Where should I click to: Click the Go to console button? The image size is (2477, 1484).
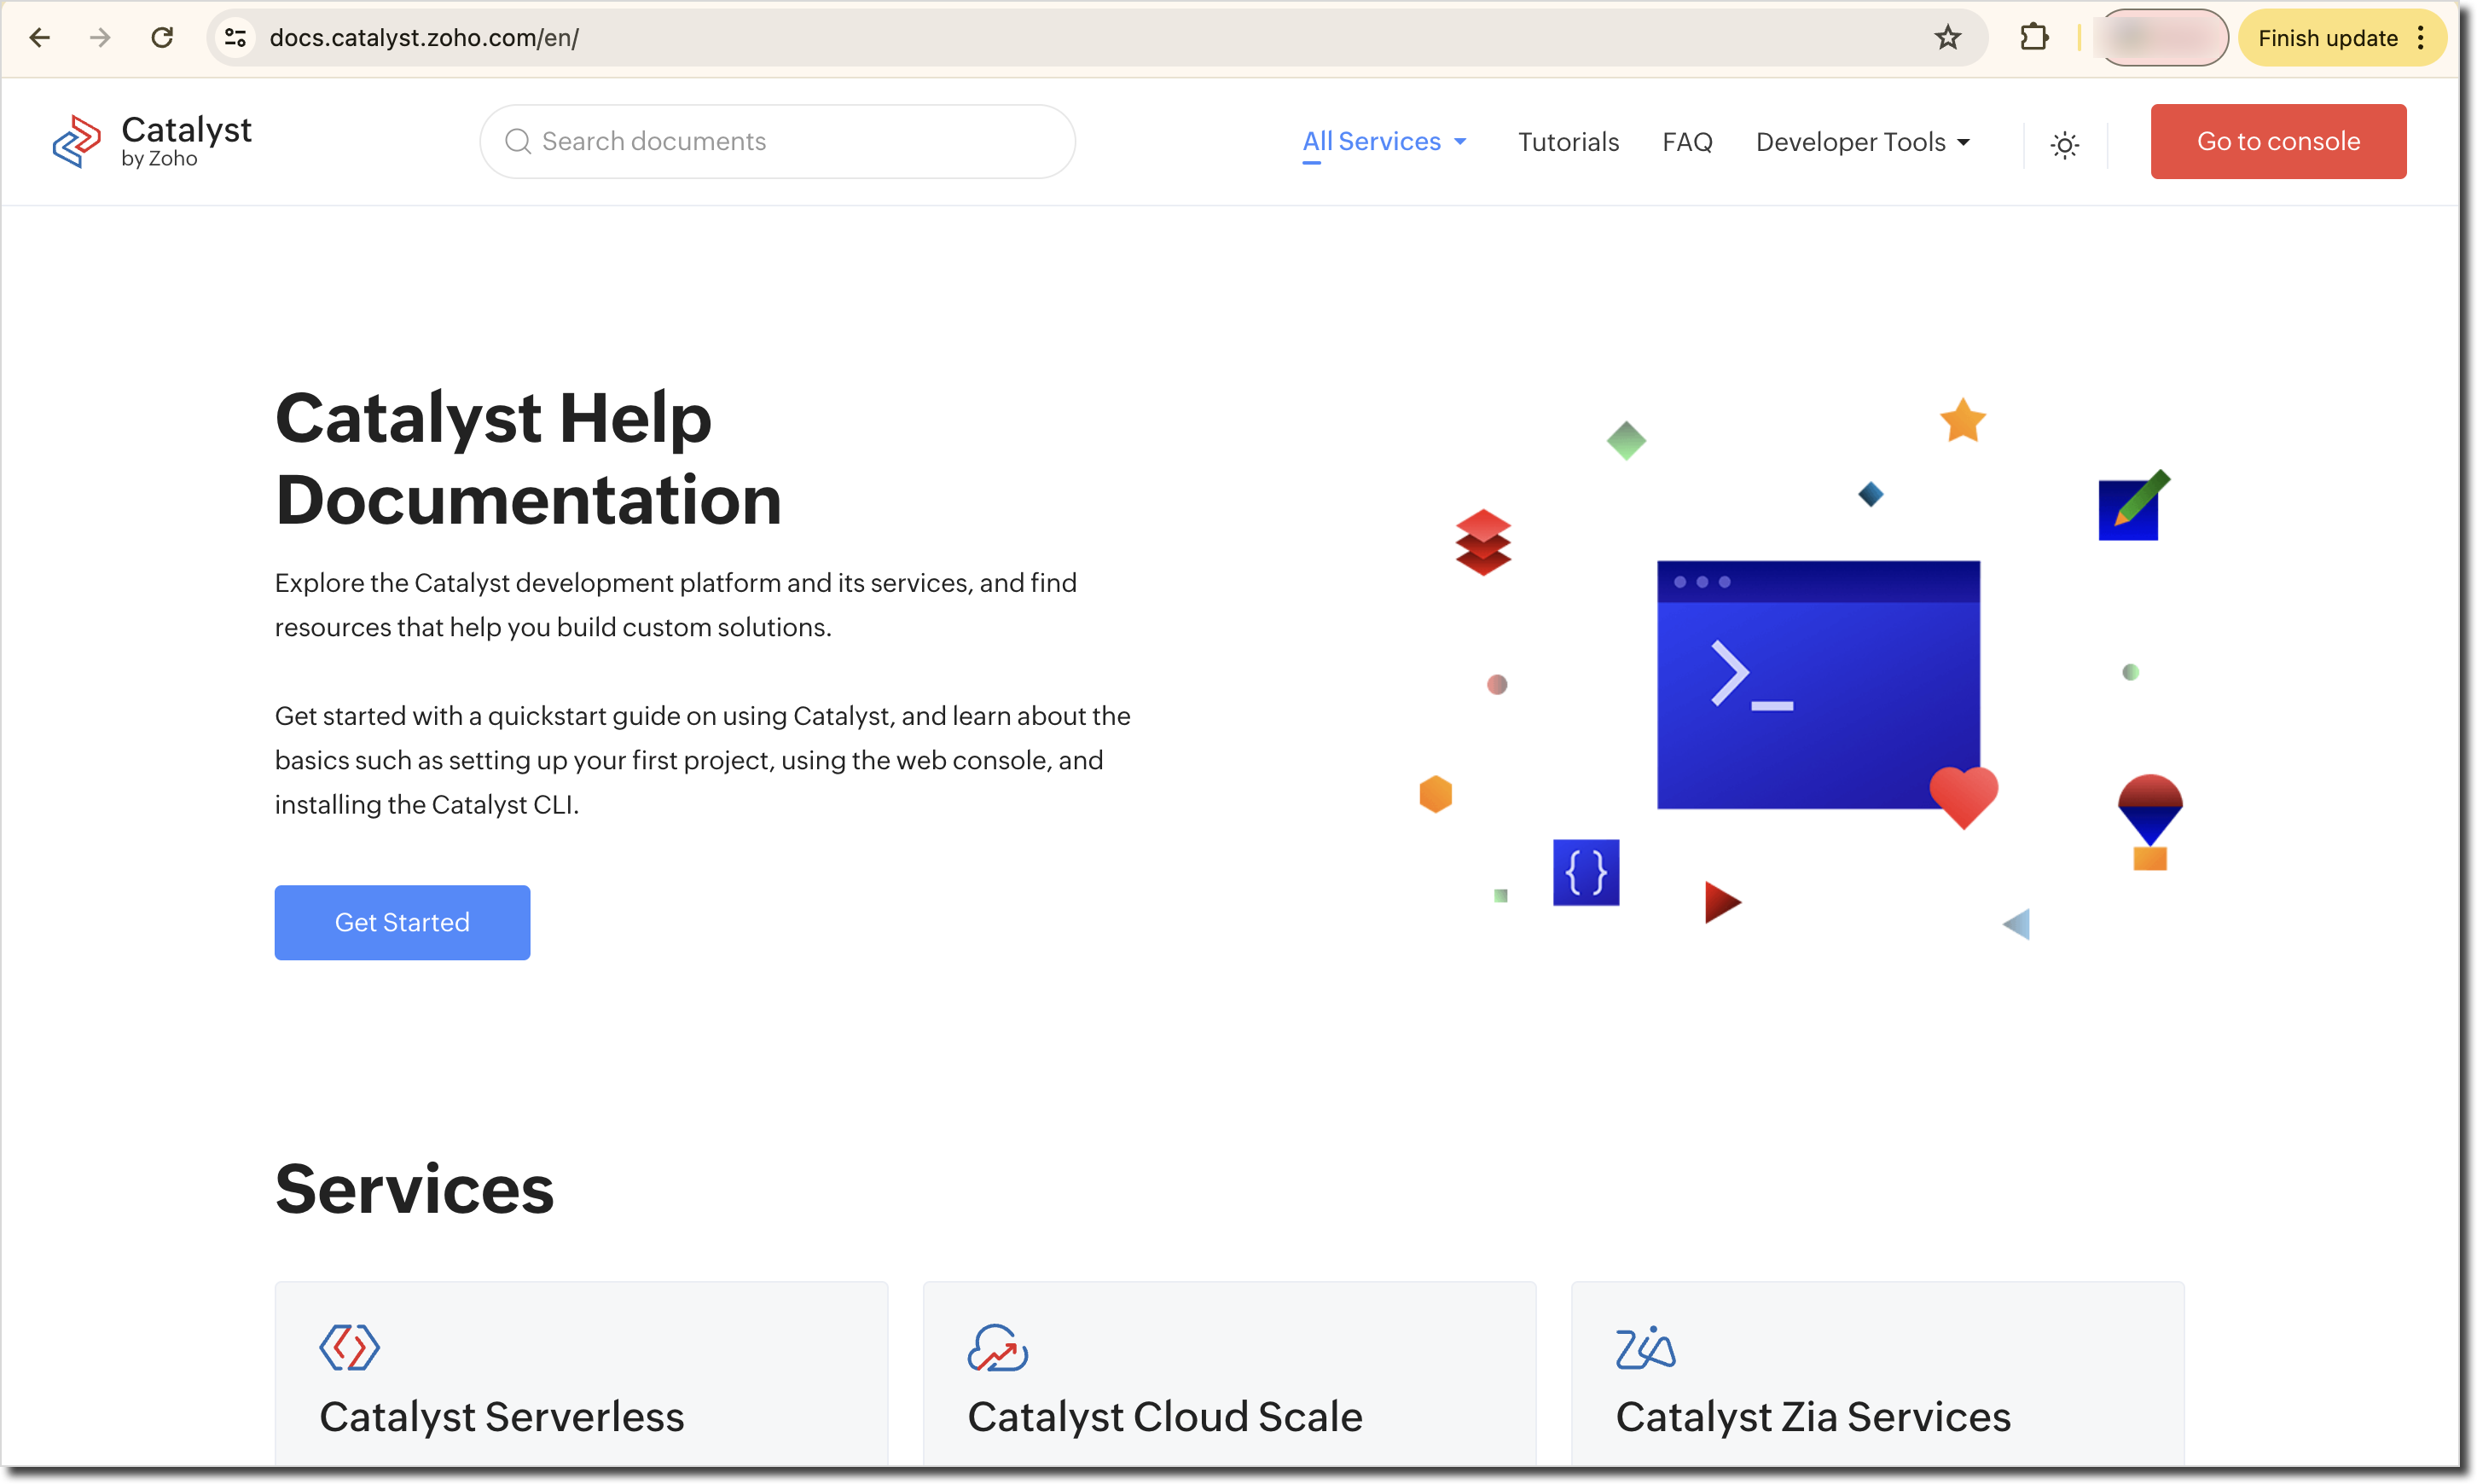2277,142
